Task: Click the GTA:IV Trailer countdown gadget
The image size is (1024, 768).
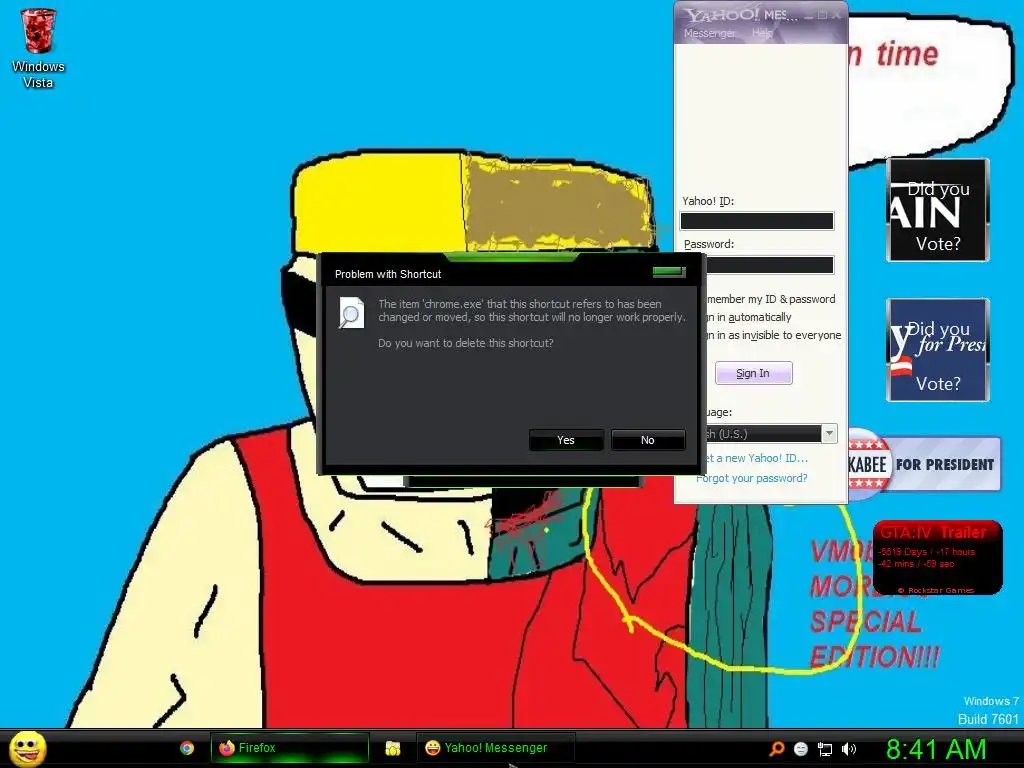Action: (937, 557)
